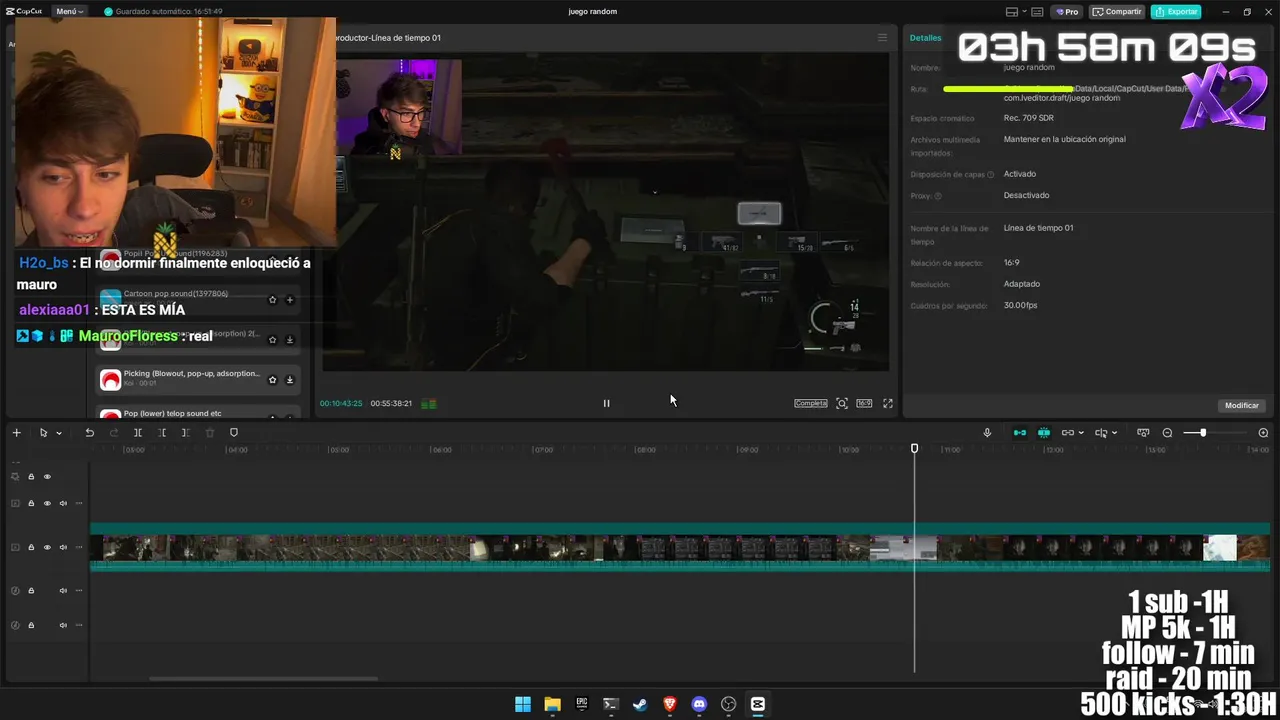Open Steam from the taskbar
The width and height of the screenshot is (1280, 720).
pos(640,704)
